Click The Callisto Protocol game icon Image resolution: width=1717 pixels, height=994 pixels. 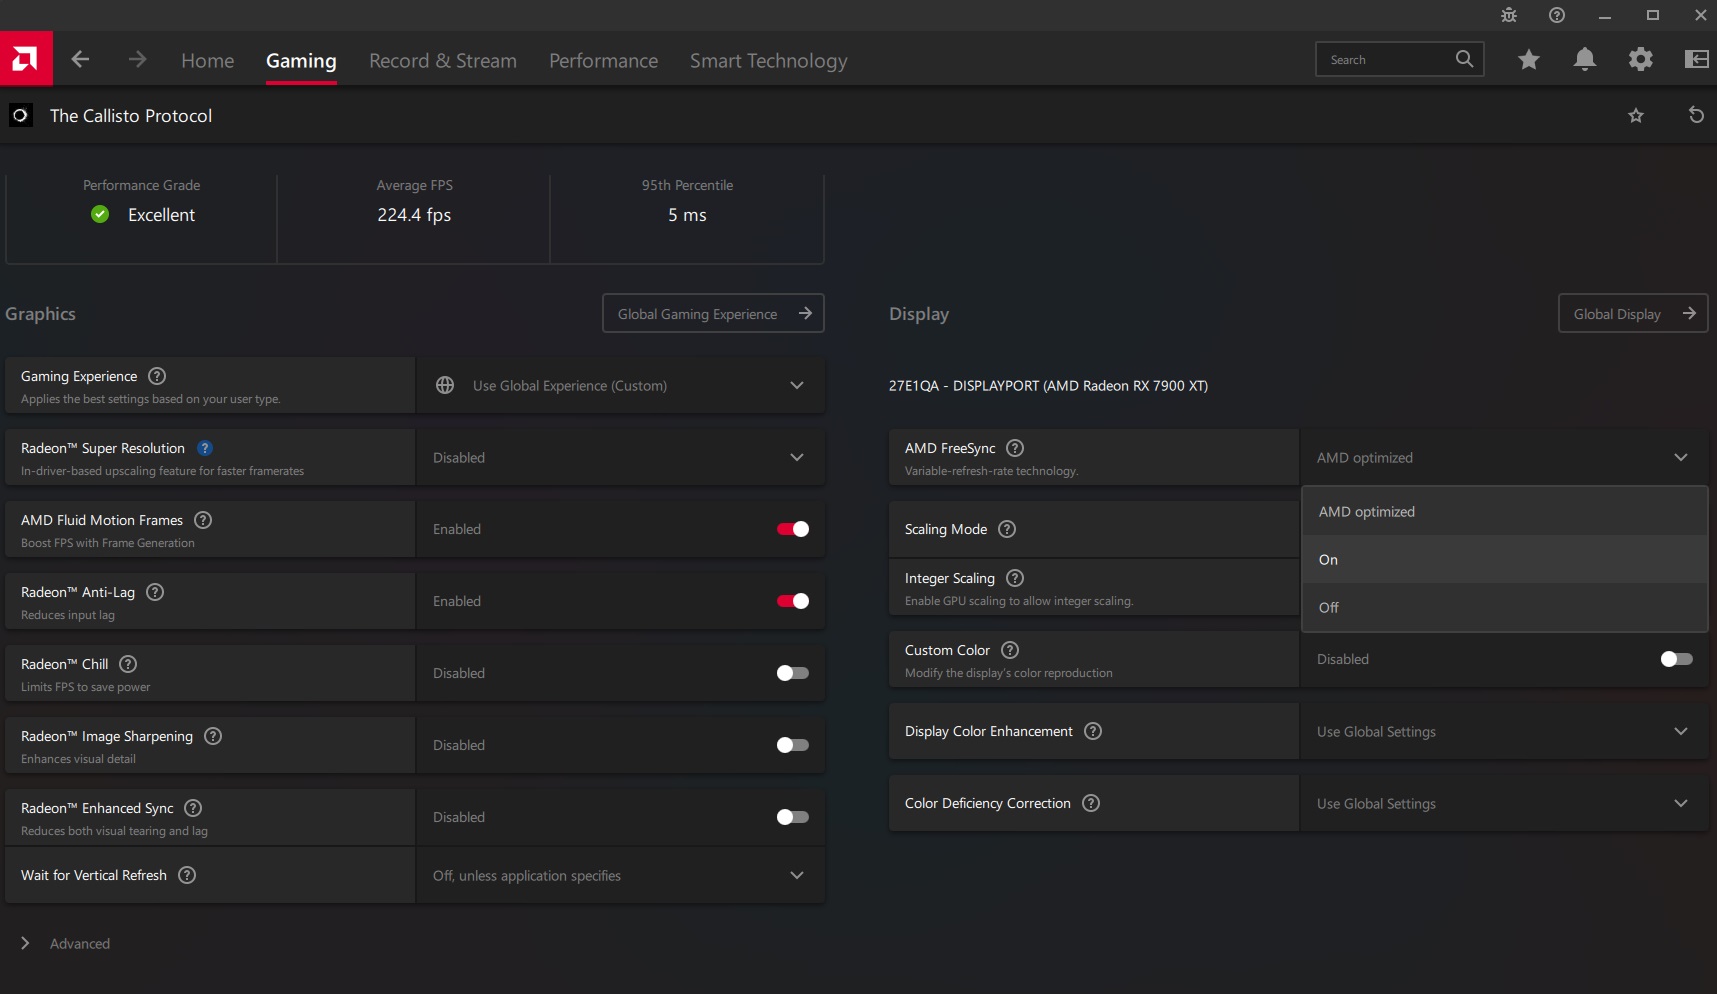[20, 116]
